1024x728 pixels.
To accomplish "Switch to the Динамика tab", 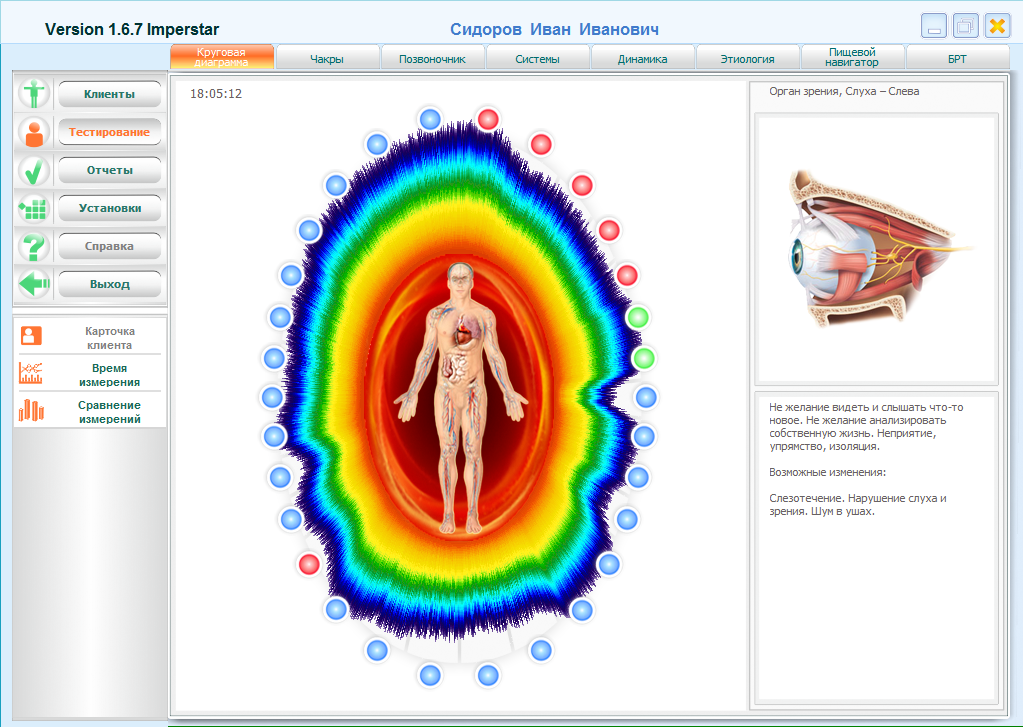I will pyautogui.click(x=643, y=59).
